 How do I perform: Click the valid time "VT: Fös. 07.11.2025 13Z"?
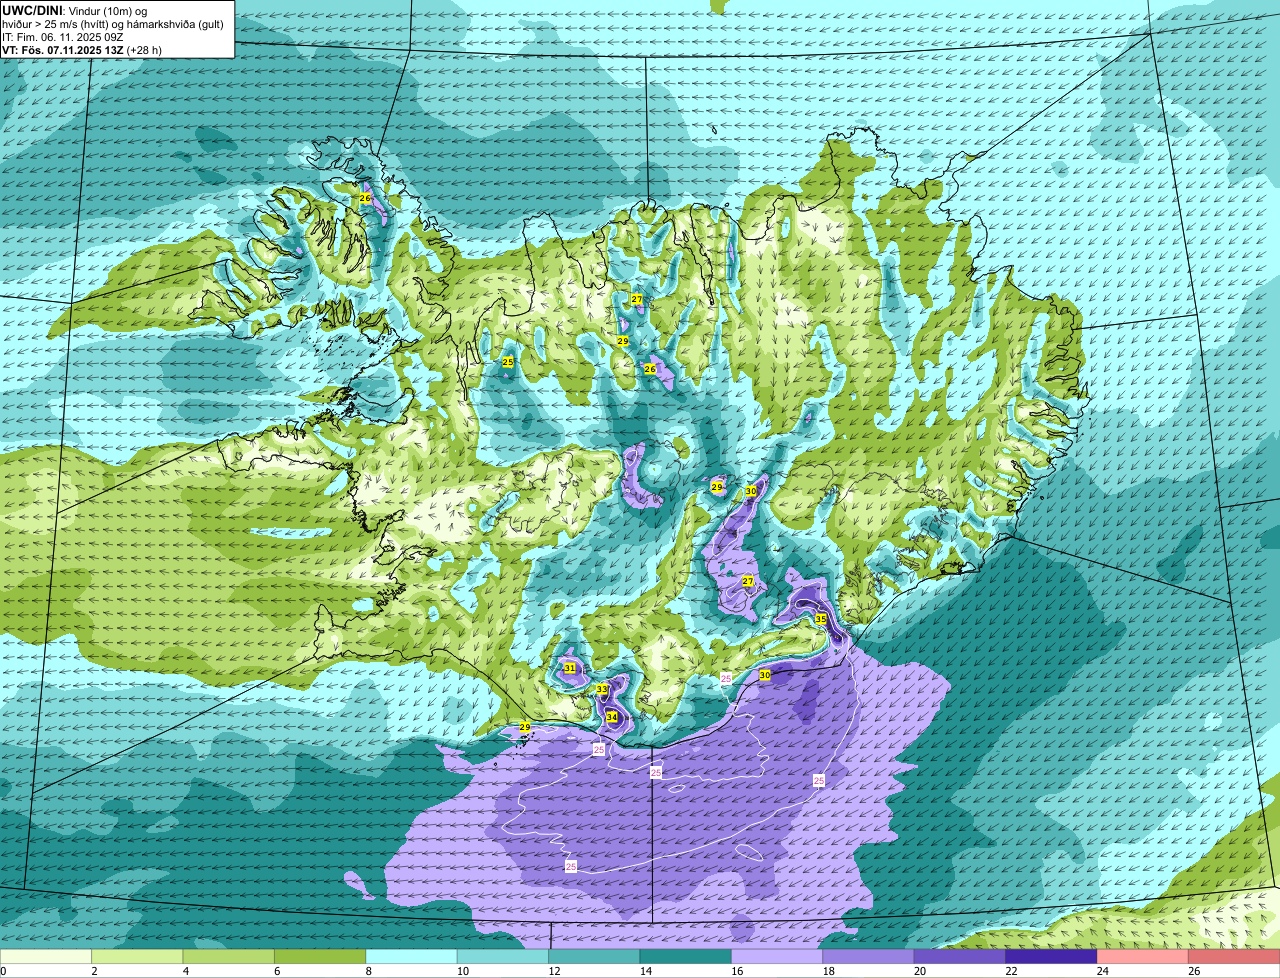point(63,50)
